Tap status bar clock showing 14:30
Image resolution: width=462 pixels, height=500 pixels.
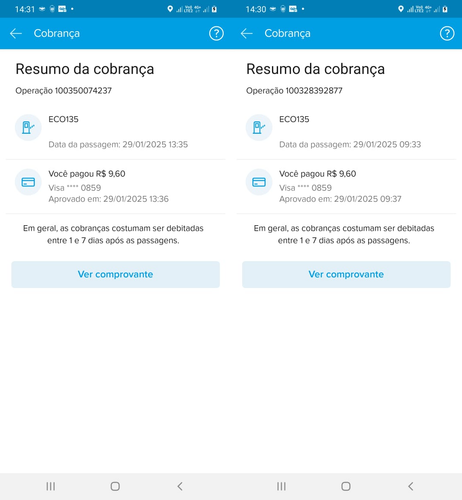(x=256, y=9)
